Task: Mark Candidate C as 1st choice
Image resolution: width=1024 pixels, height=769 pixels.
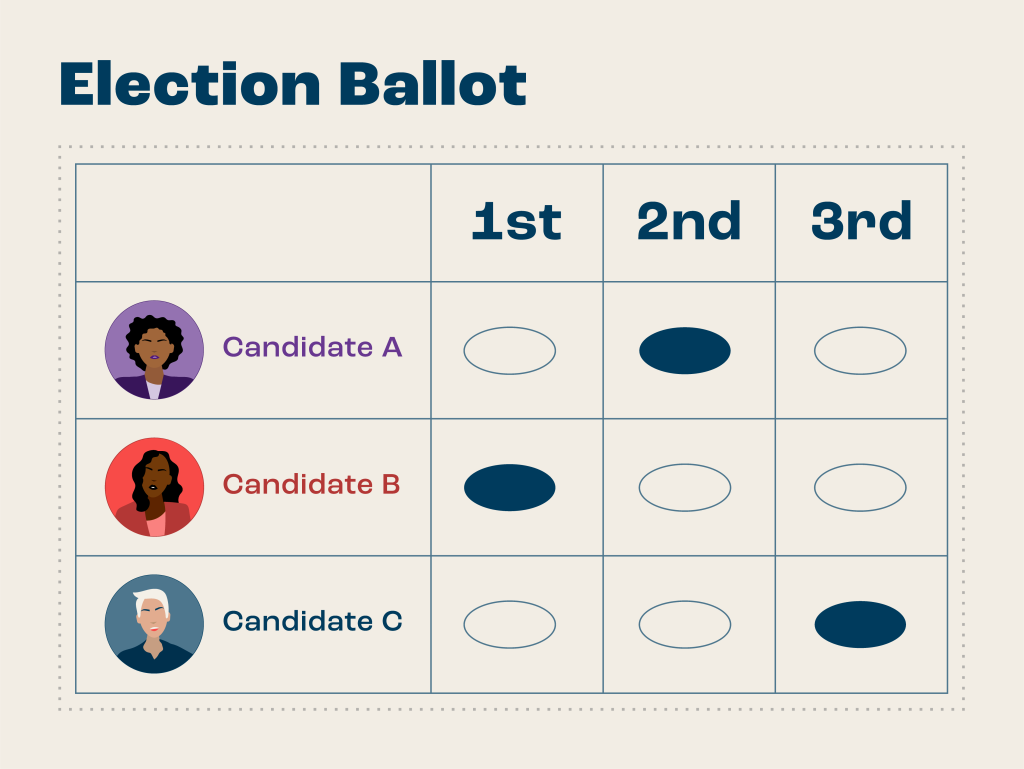Action: pyautogui.click(x=509, y=625)
